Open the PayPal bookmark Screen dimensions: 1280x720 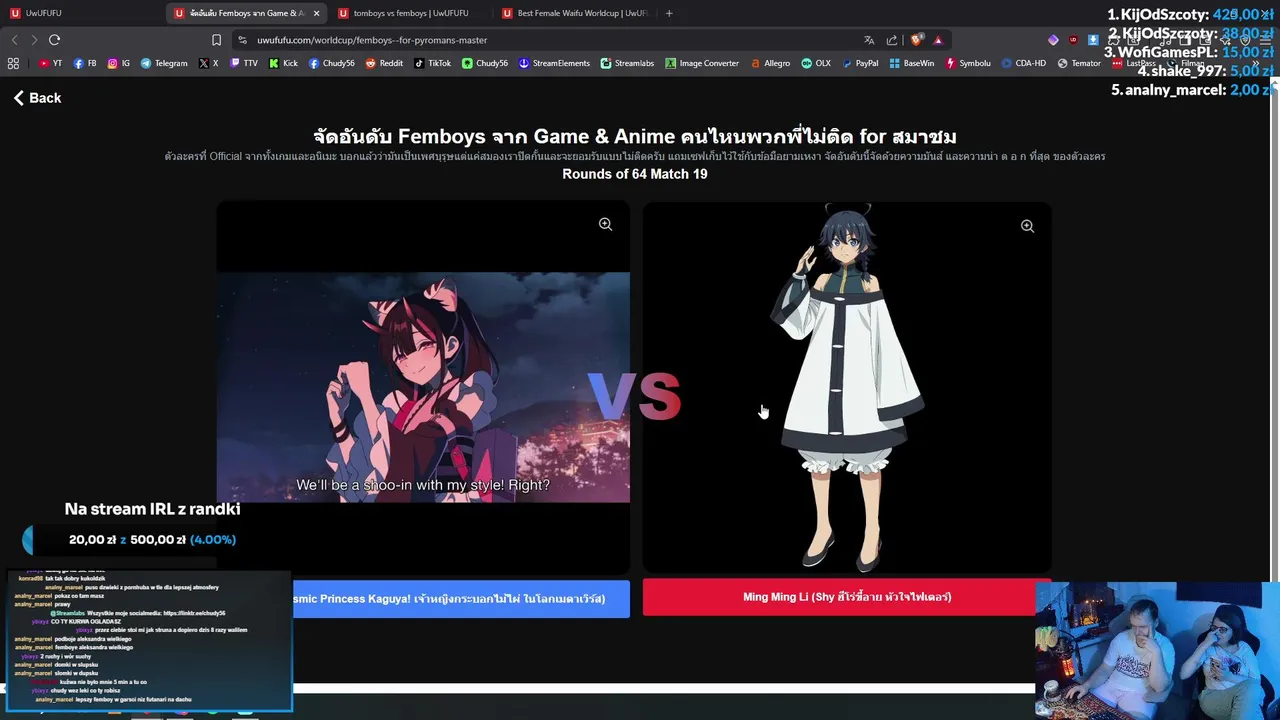(x=860, y=63)
